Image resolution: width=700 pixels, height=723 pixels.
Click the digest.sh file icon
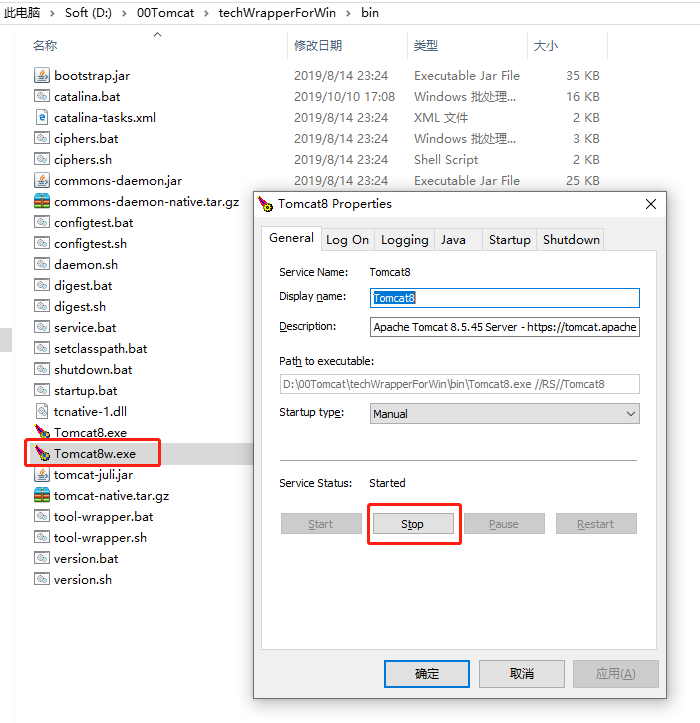tap(42, 306)
